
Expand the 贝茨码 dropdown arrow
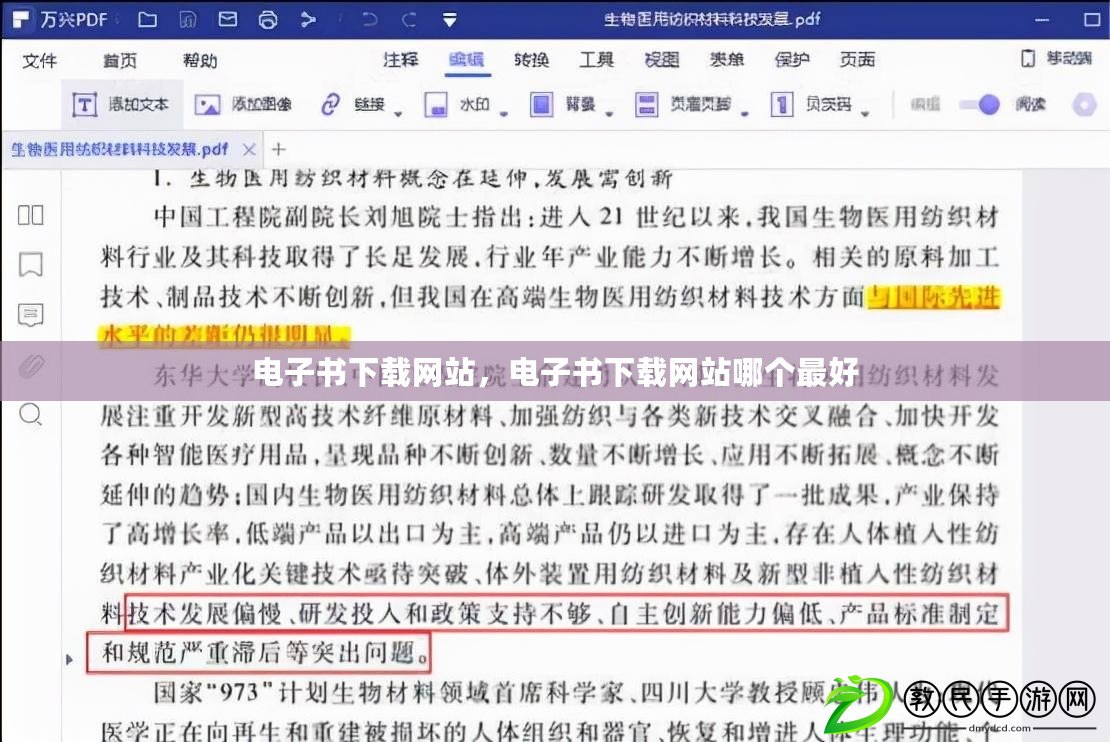point(865,113)
